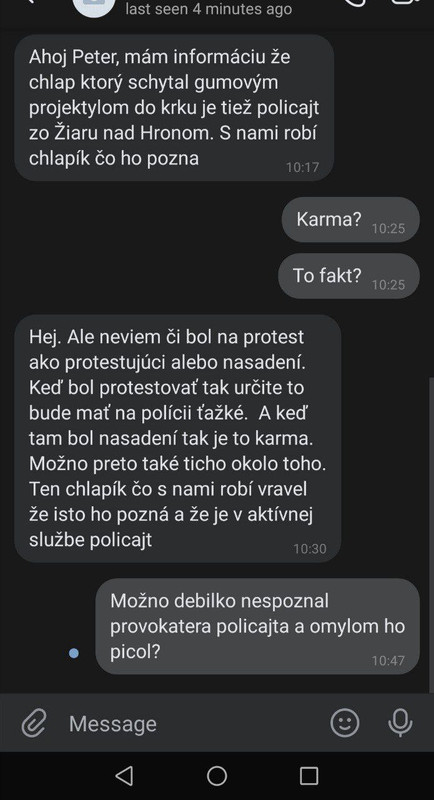Tap the microphone voice message icon

[400, 723]
